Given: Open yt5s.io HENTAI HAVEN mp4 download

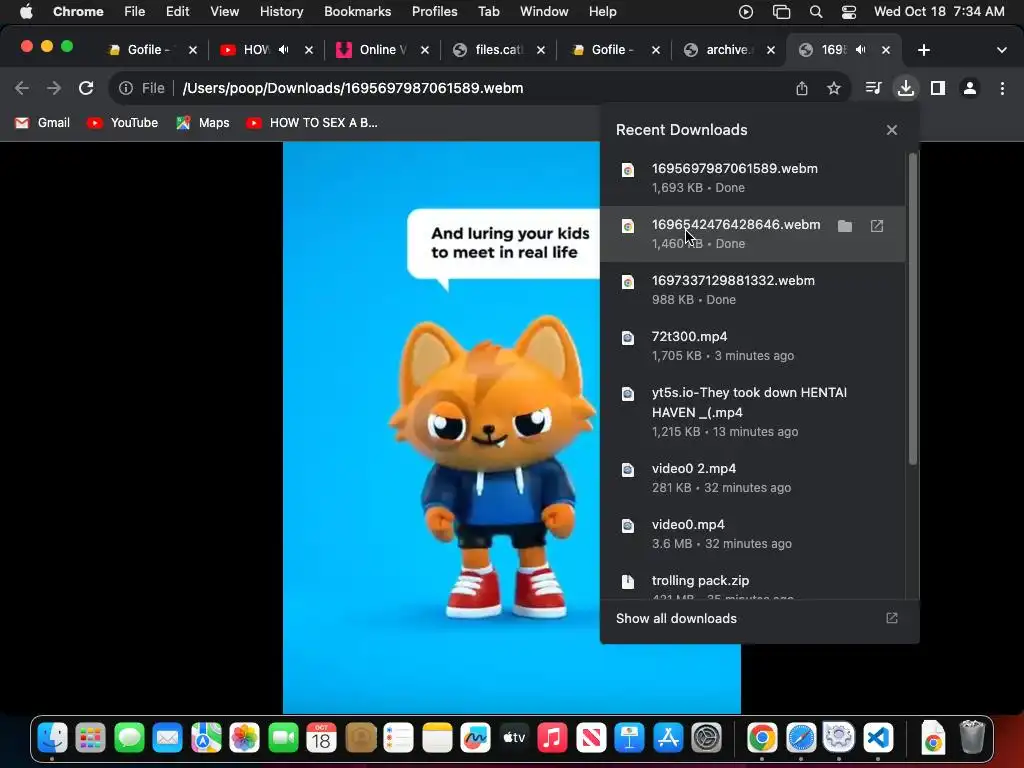Looking at the screenshot, I should point(752,411).
